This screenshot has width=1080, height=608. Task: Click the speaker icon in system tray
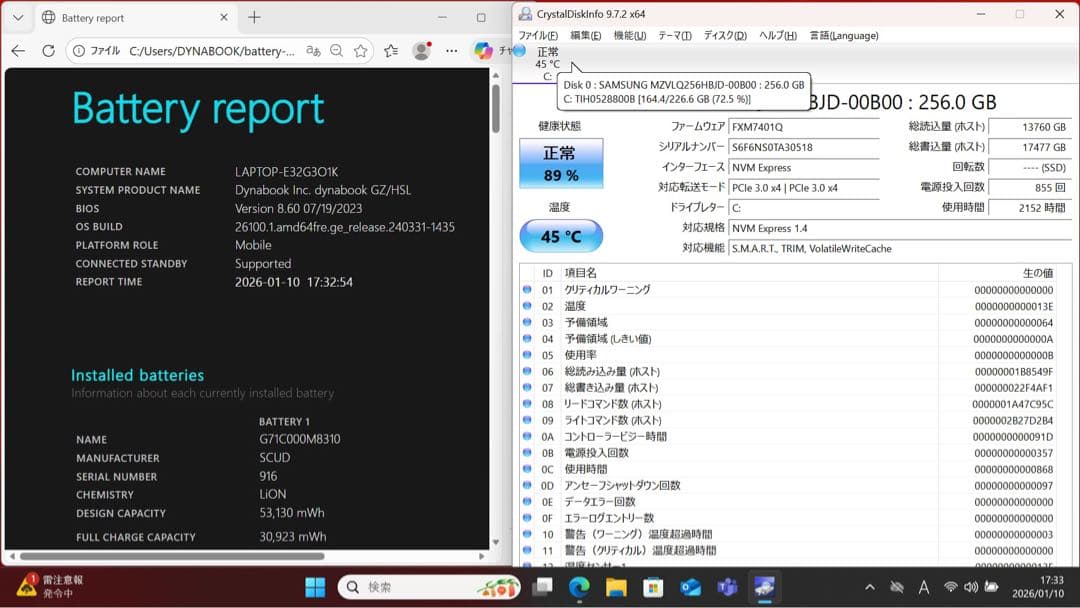[x=971, y=588]
